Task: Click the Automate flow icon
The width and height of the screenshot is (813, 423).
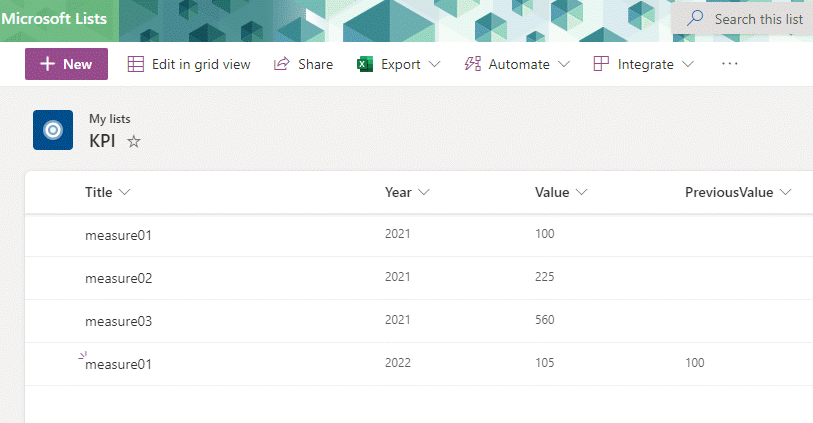Action: 473,64
